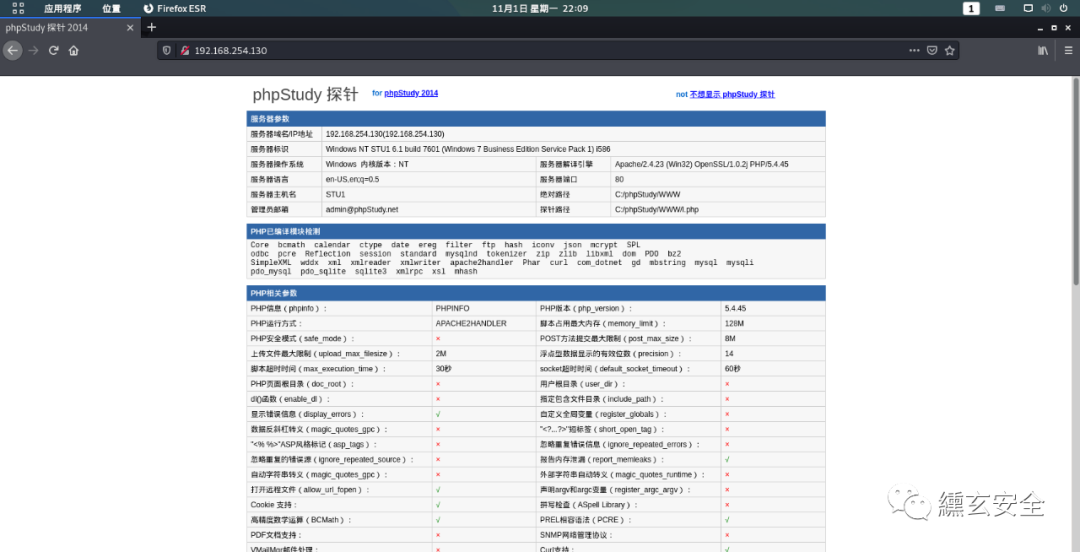
Task: Open a new tab with plus button
Action: [x=152, y=27]
